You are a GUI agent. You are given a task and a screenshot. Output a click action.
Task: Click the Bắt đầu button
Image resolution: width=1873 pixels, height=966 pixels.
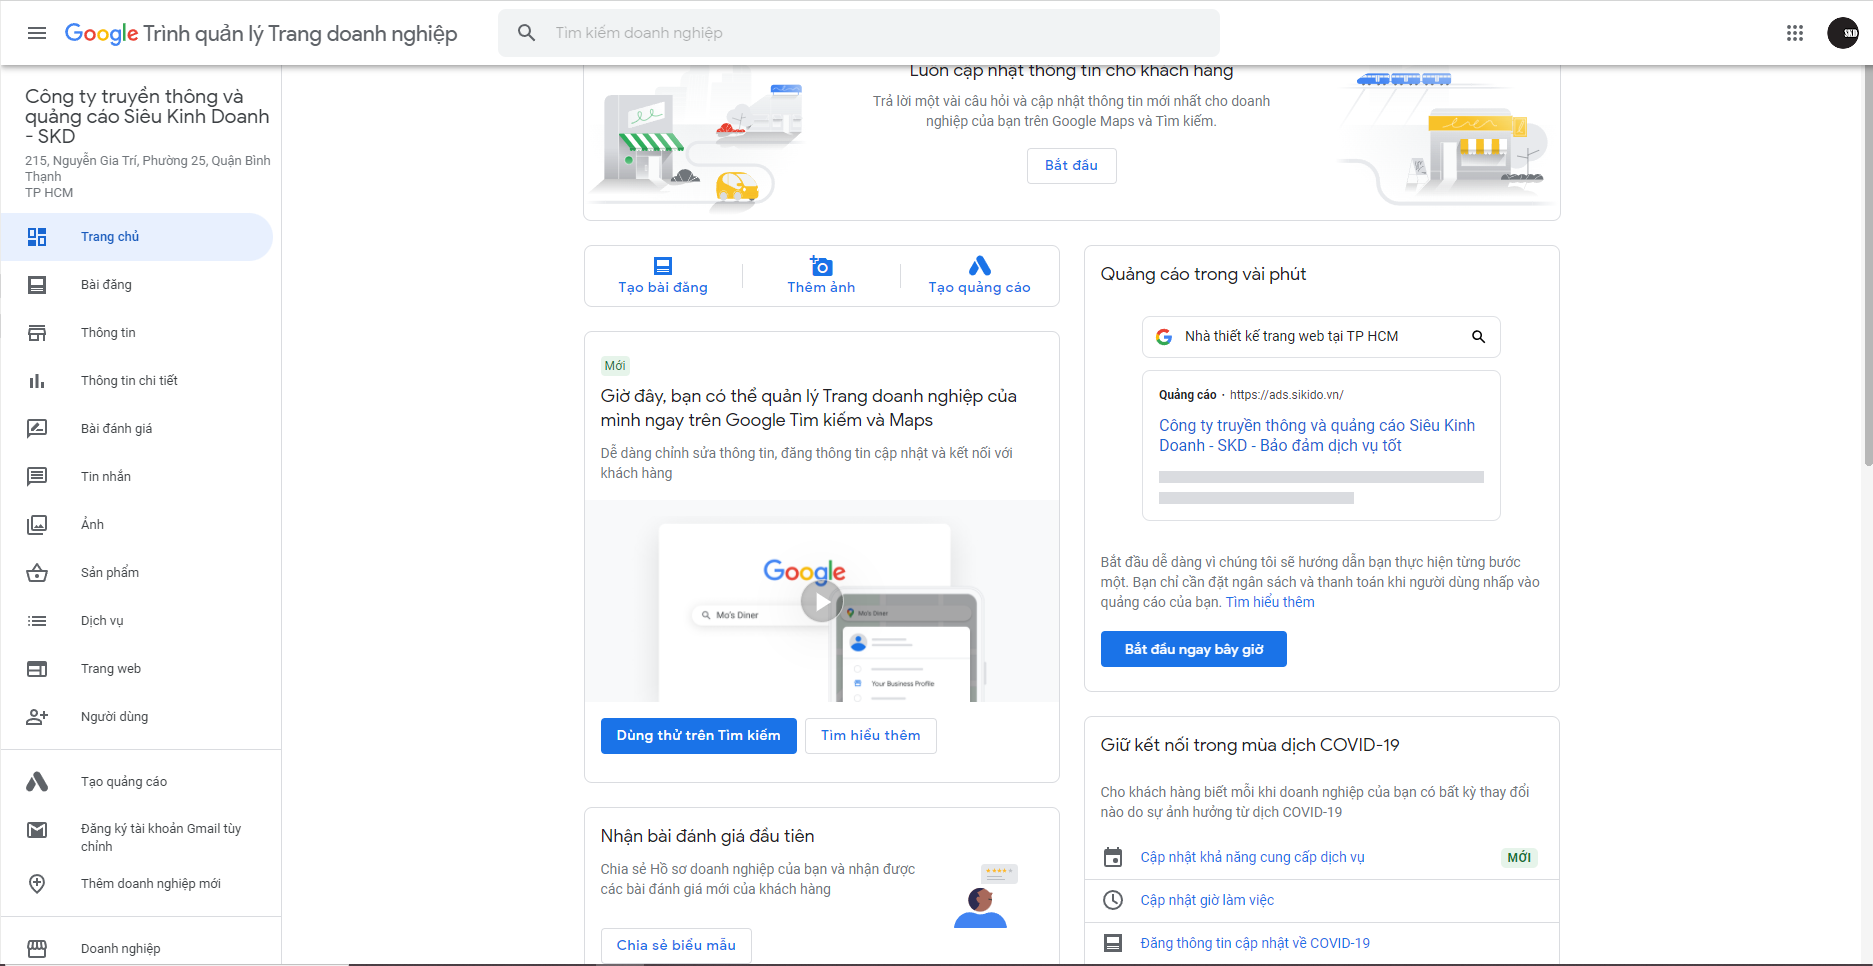tap(1071, 166)
